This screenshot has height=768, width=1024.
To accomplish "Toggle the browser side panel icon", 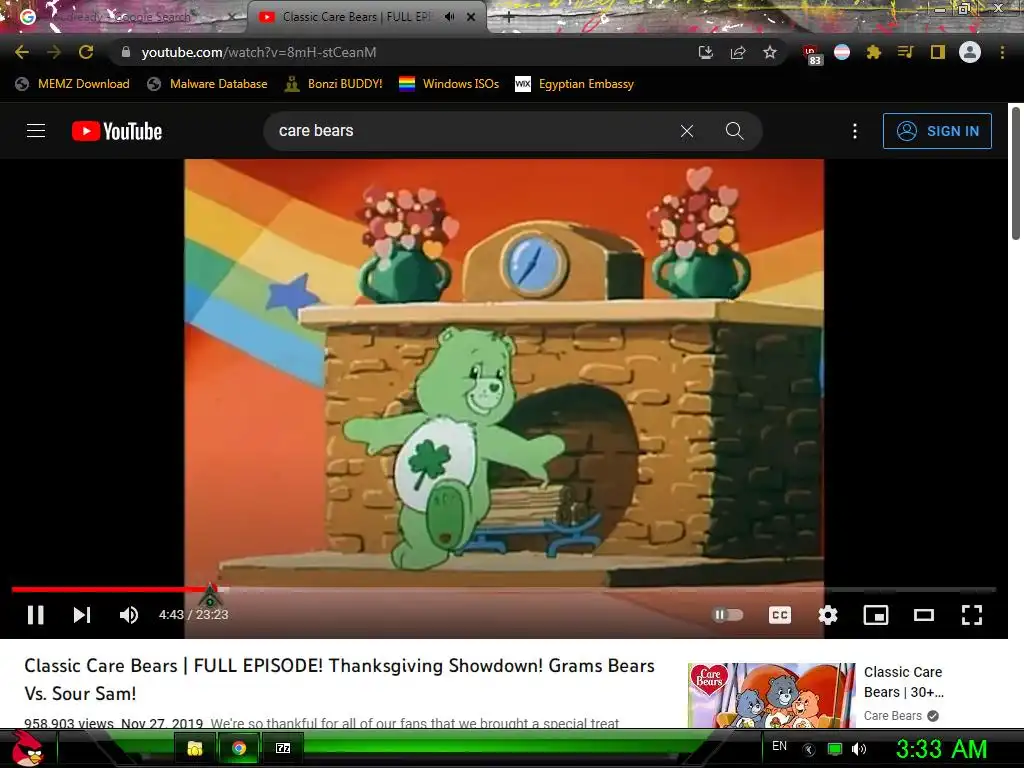I will (938, 52).
